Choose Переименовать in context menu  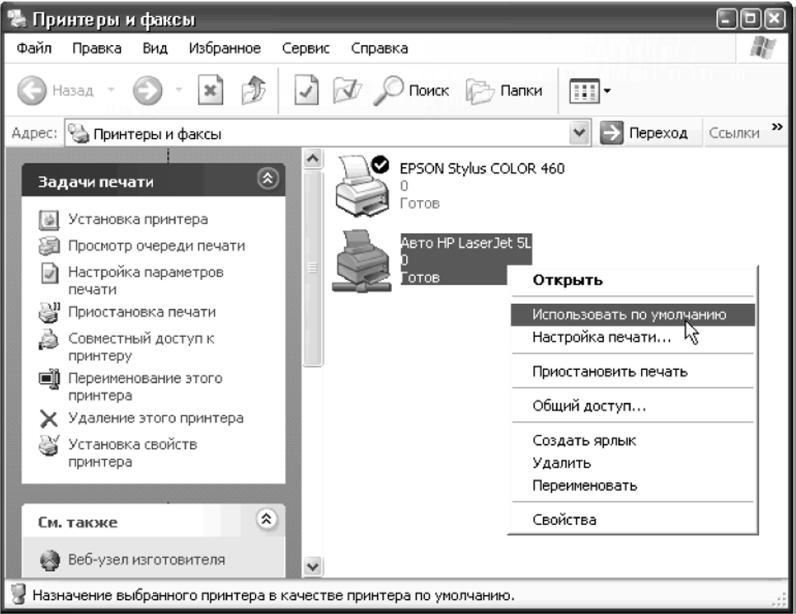[633, 486]
